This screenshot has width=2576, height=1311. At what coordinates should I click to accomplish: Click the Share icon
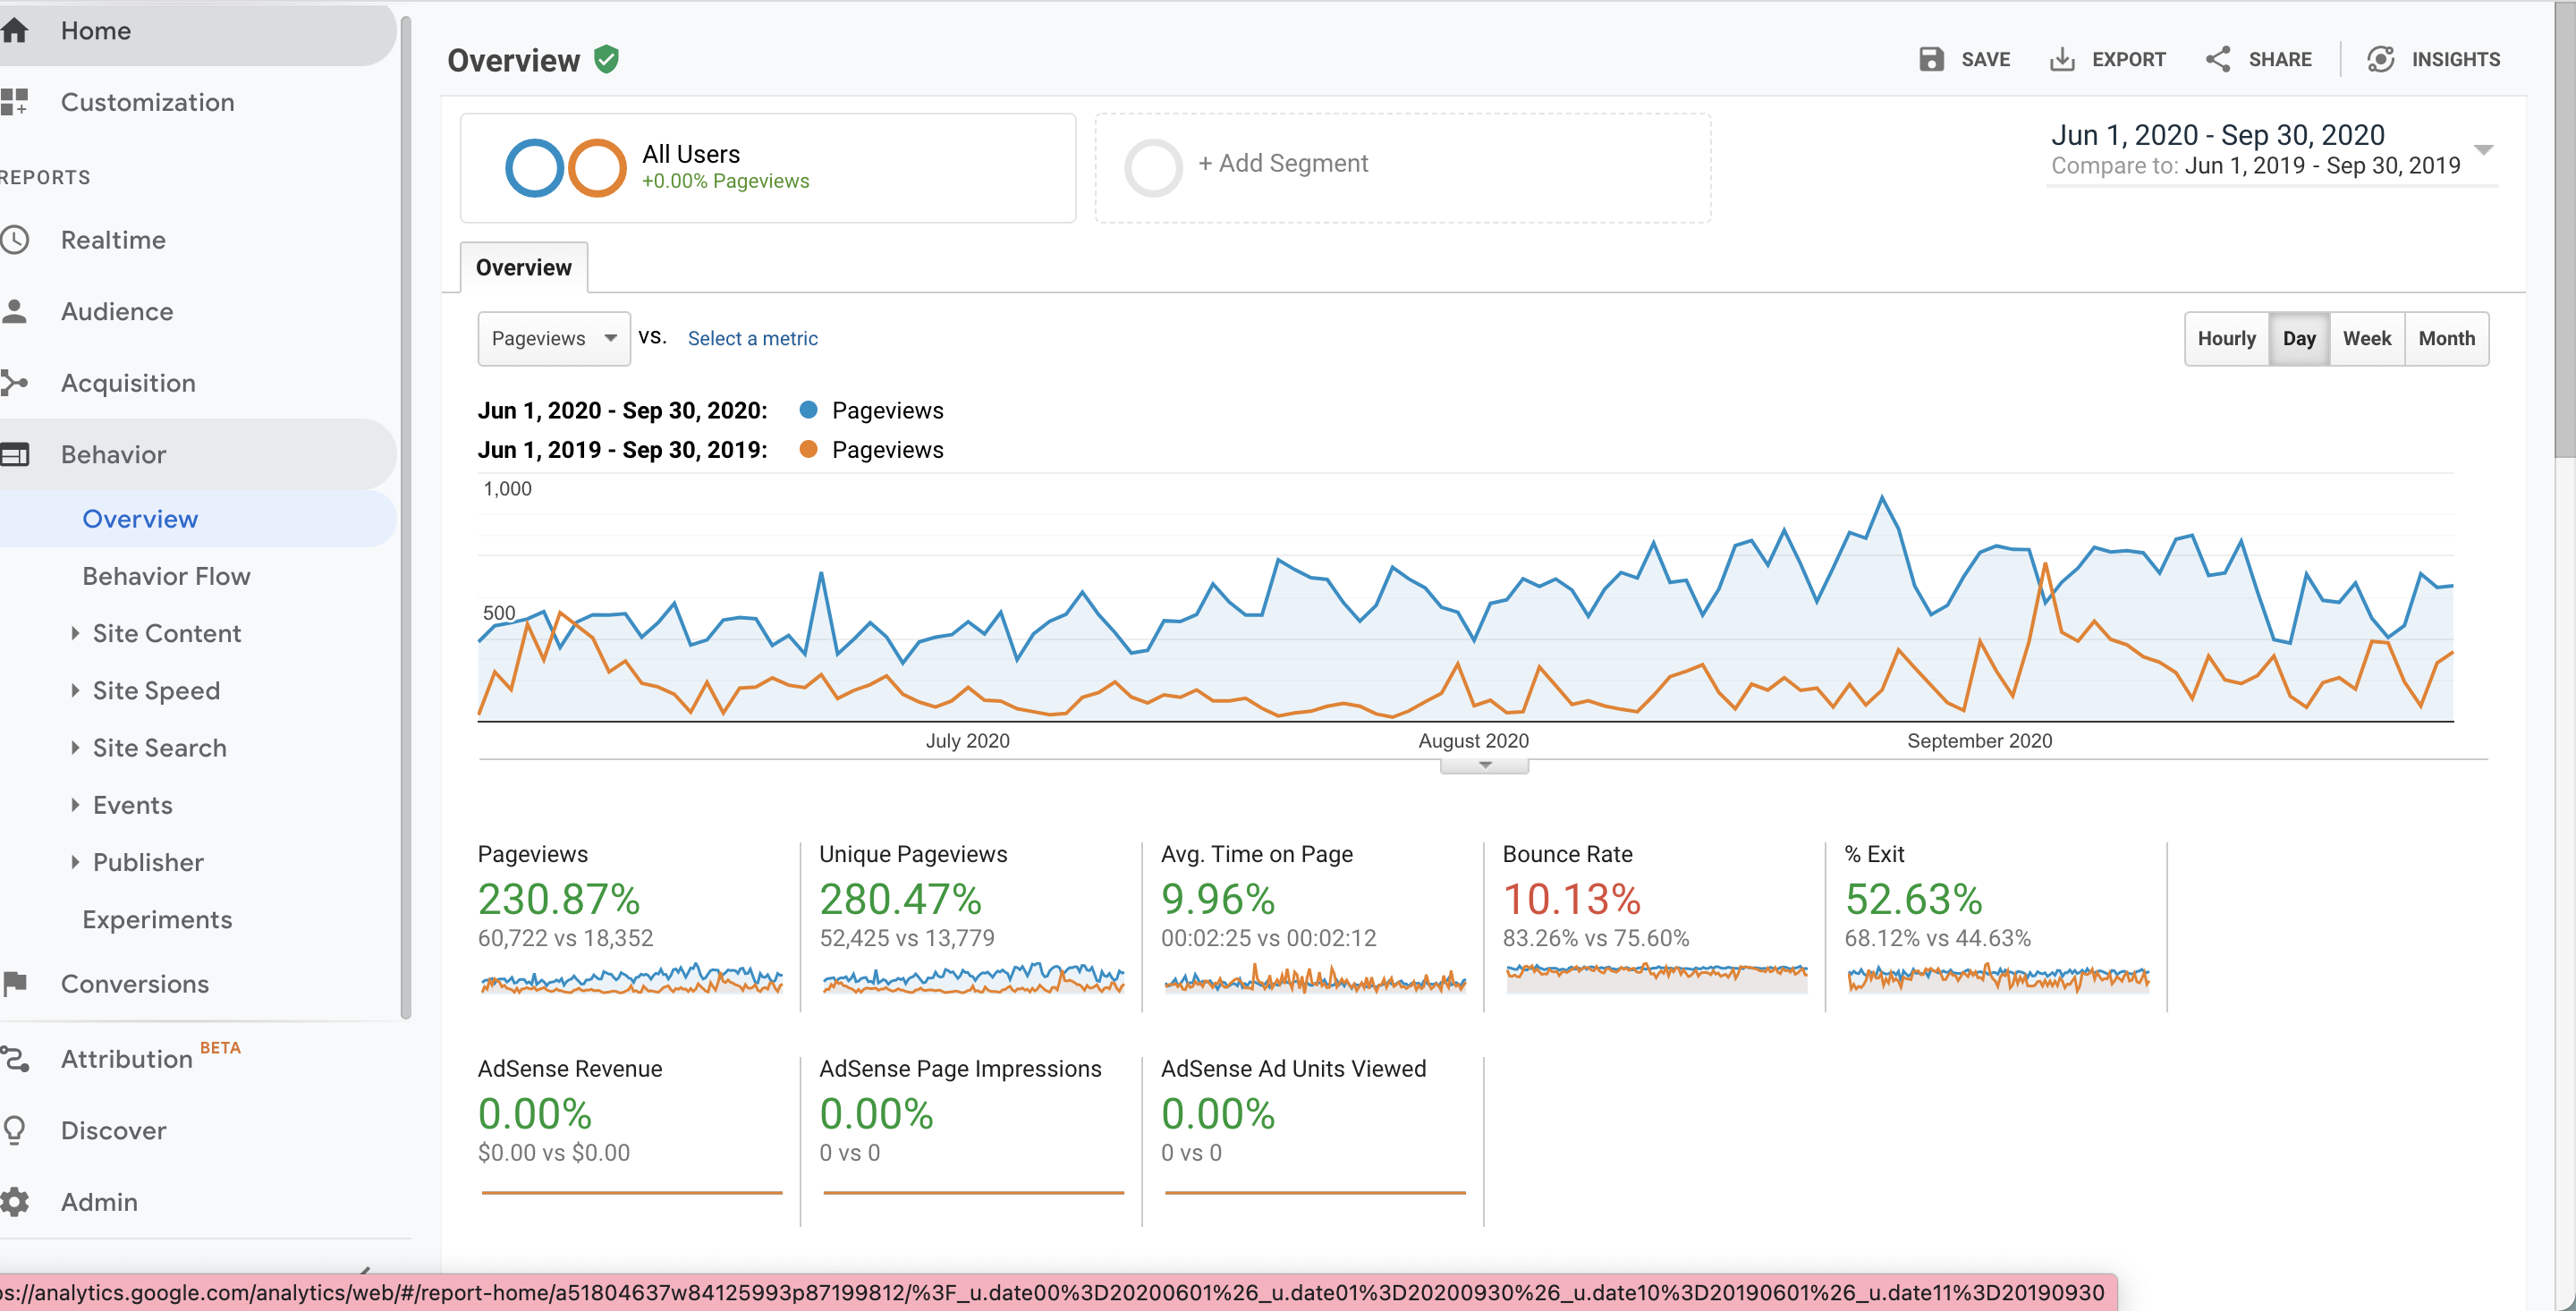coord(2217,59)
